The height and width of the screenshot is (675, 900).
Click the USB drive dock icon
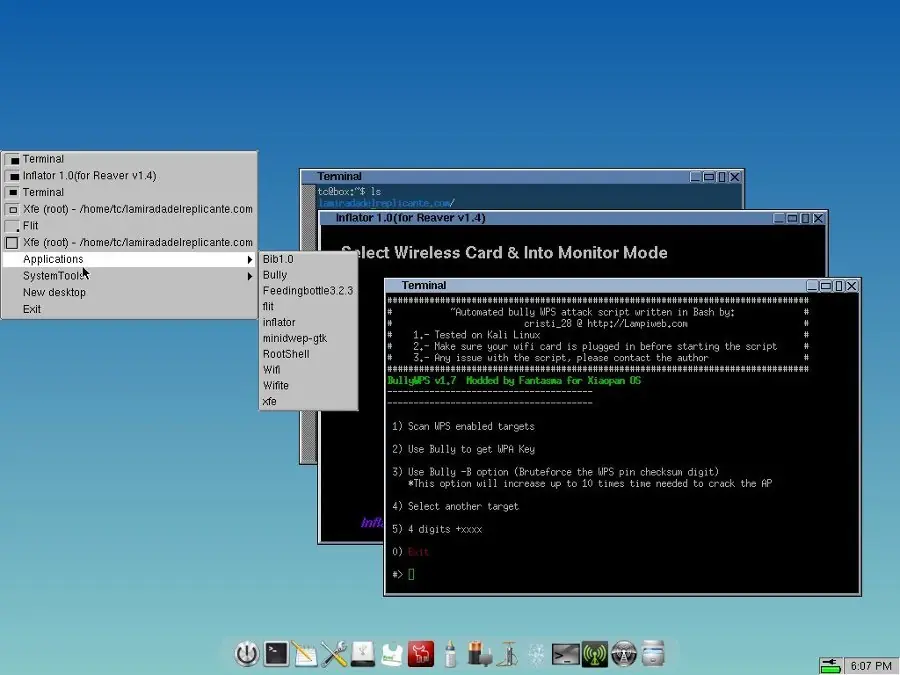(x=363, y=654)
